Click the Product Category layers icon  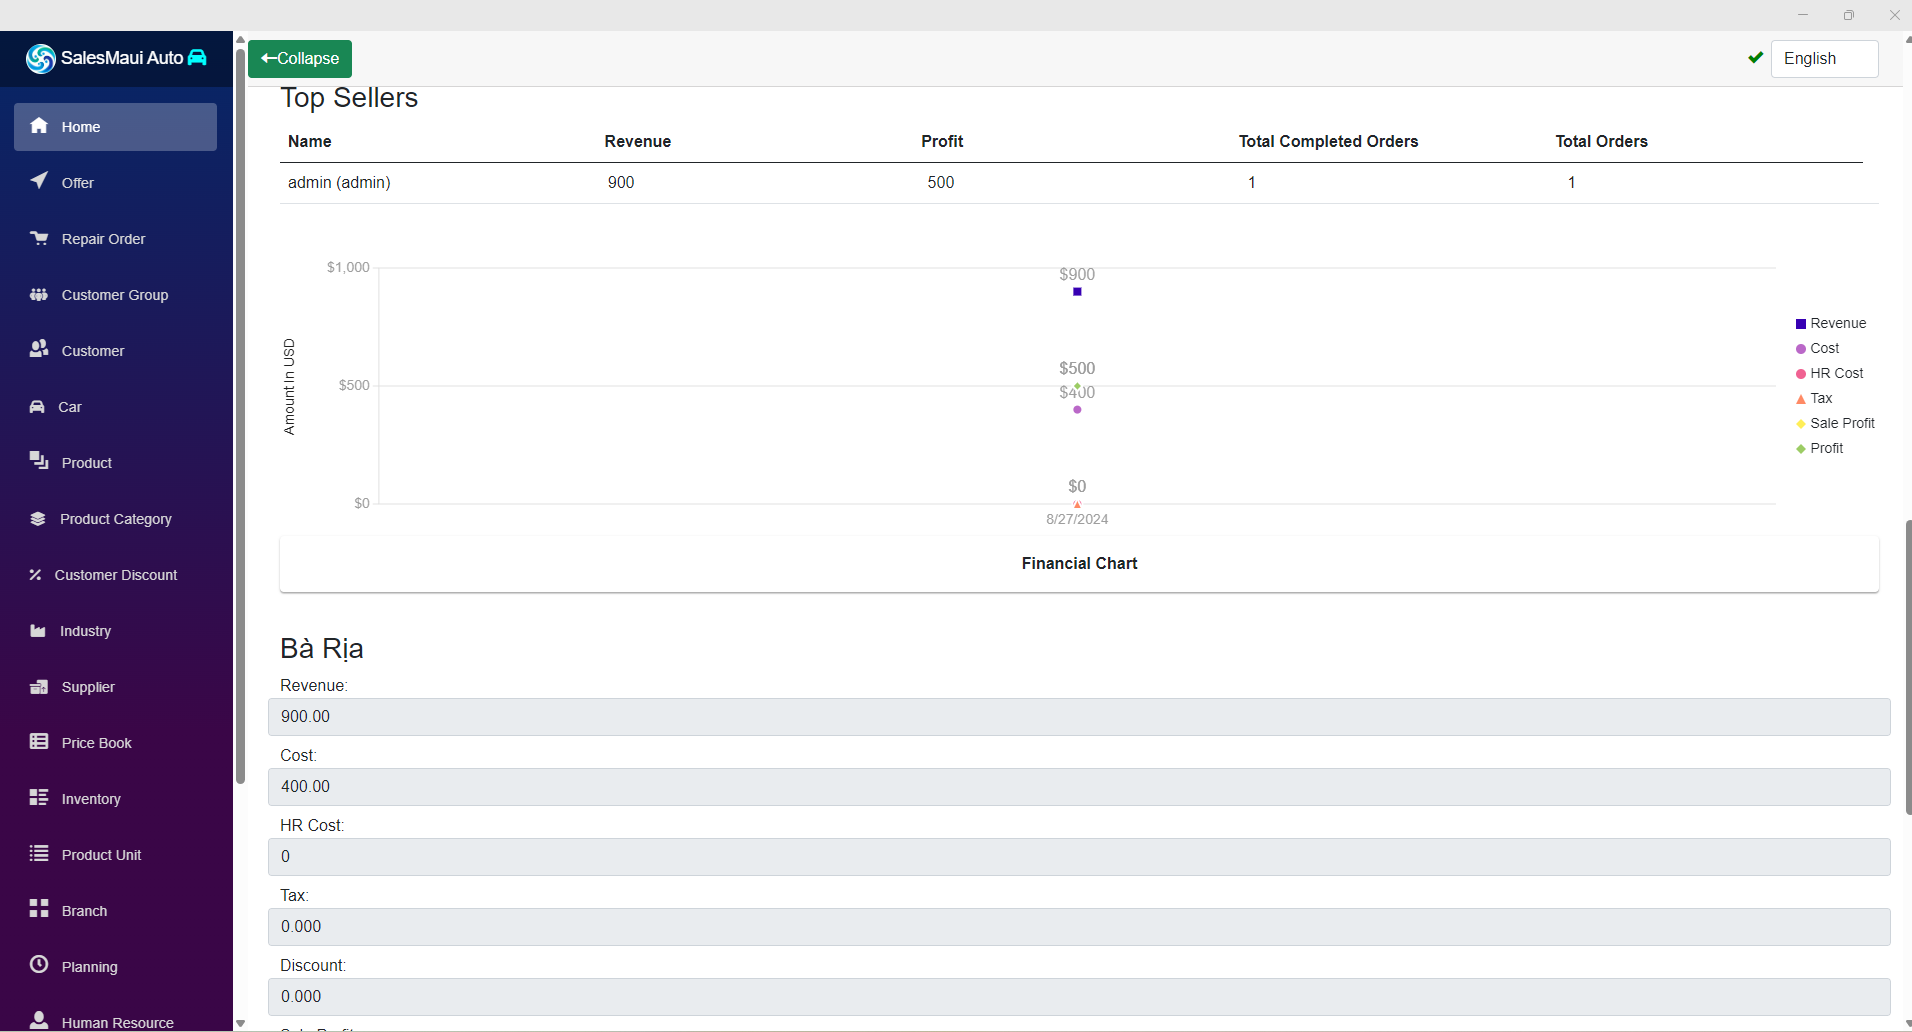click(38, 519)
